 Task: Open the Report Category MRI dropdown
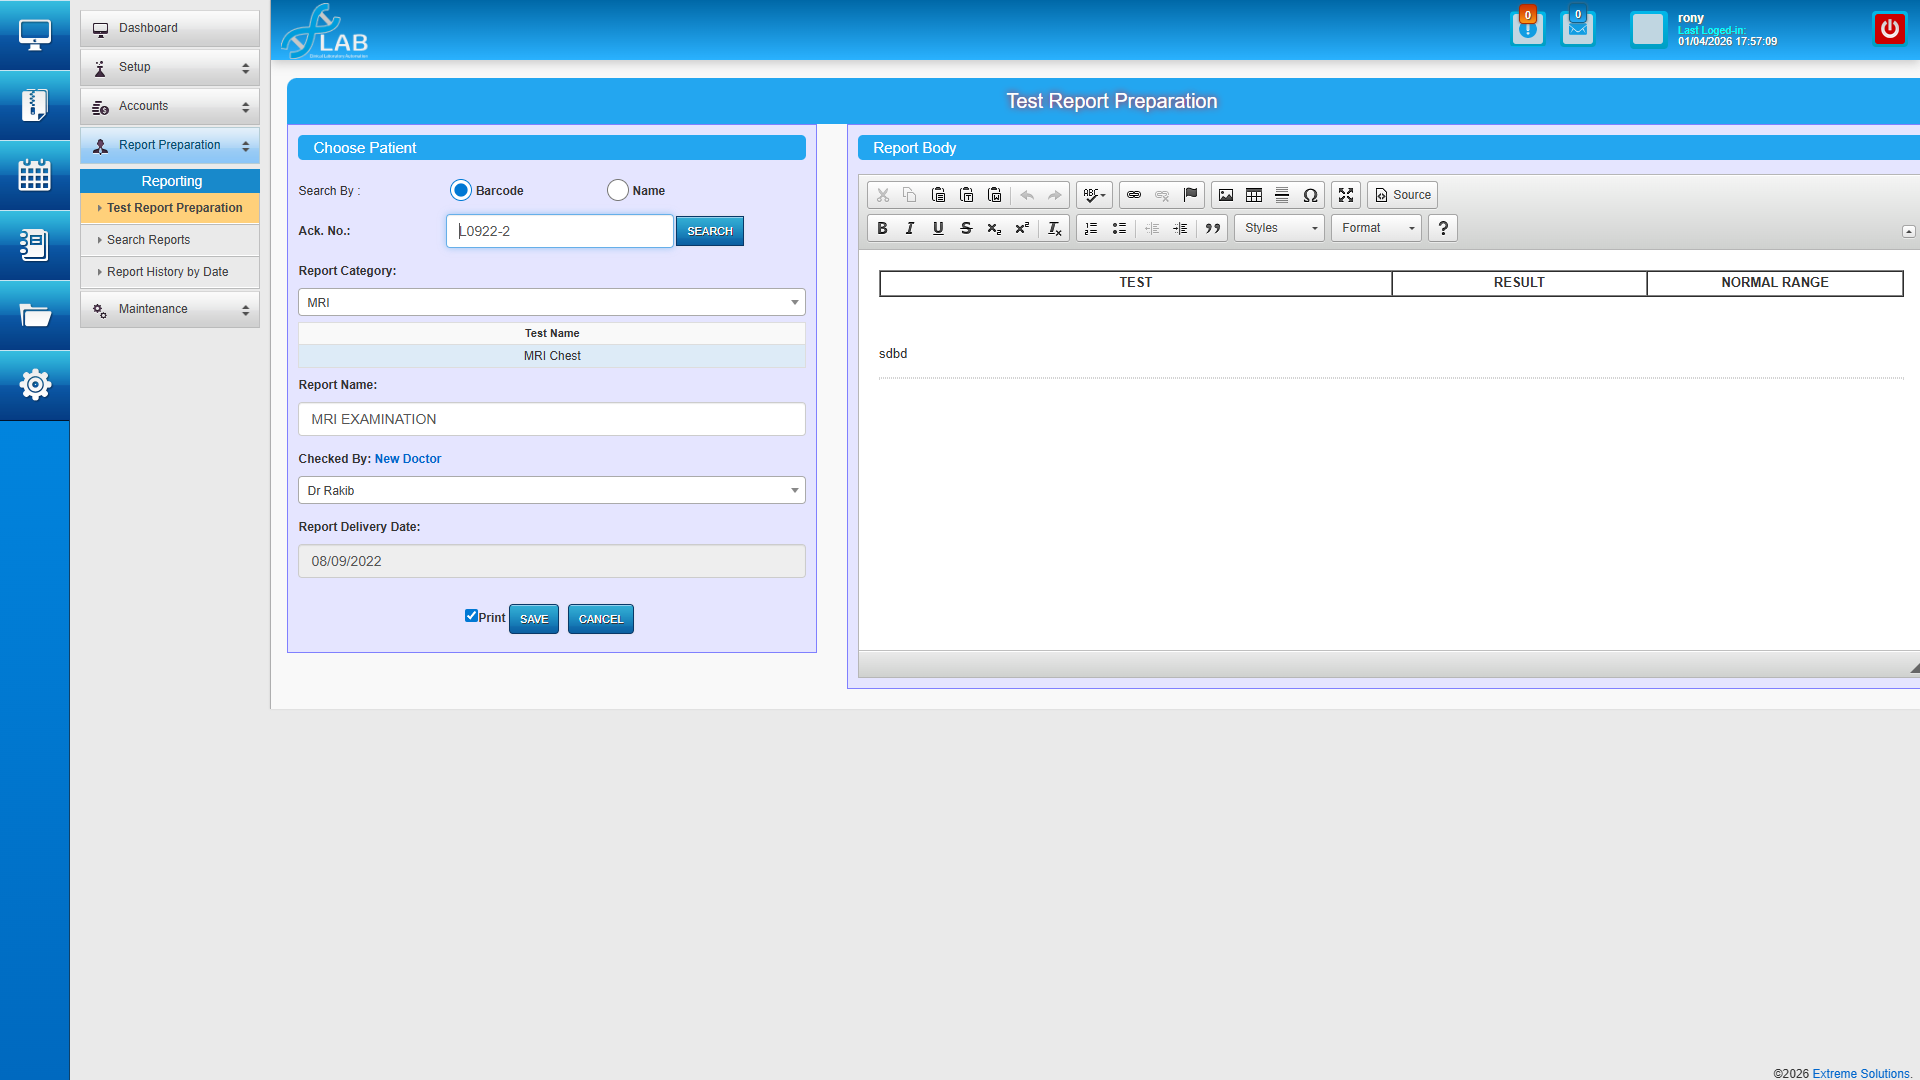tap(552, 303)
